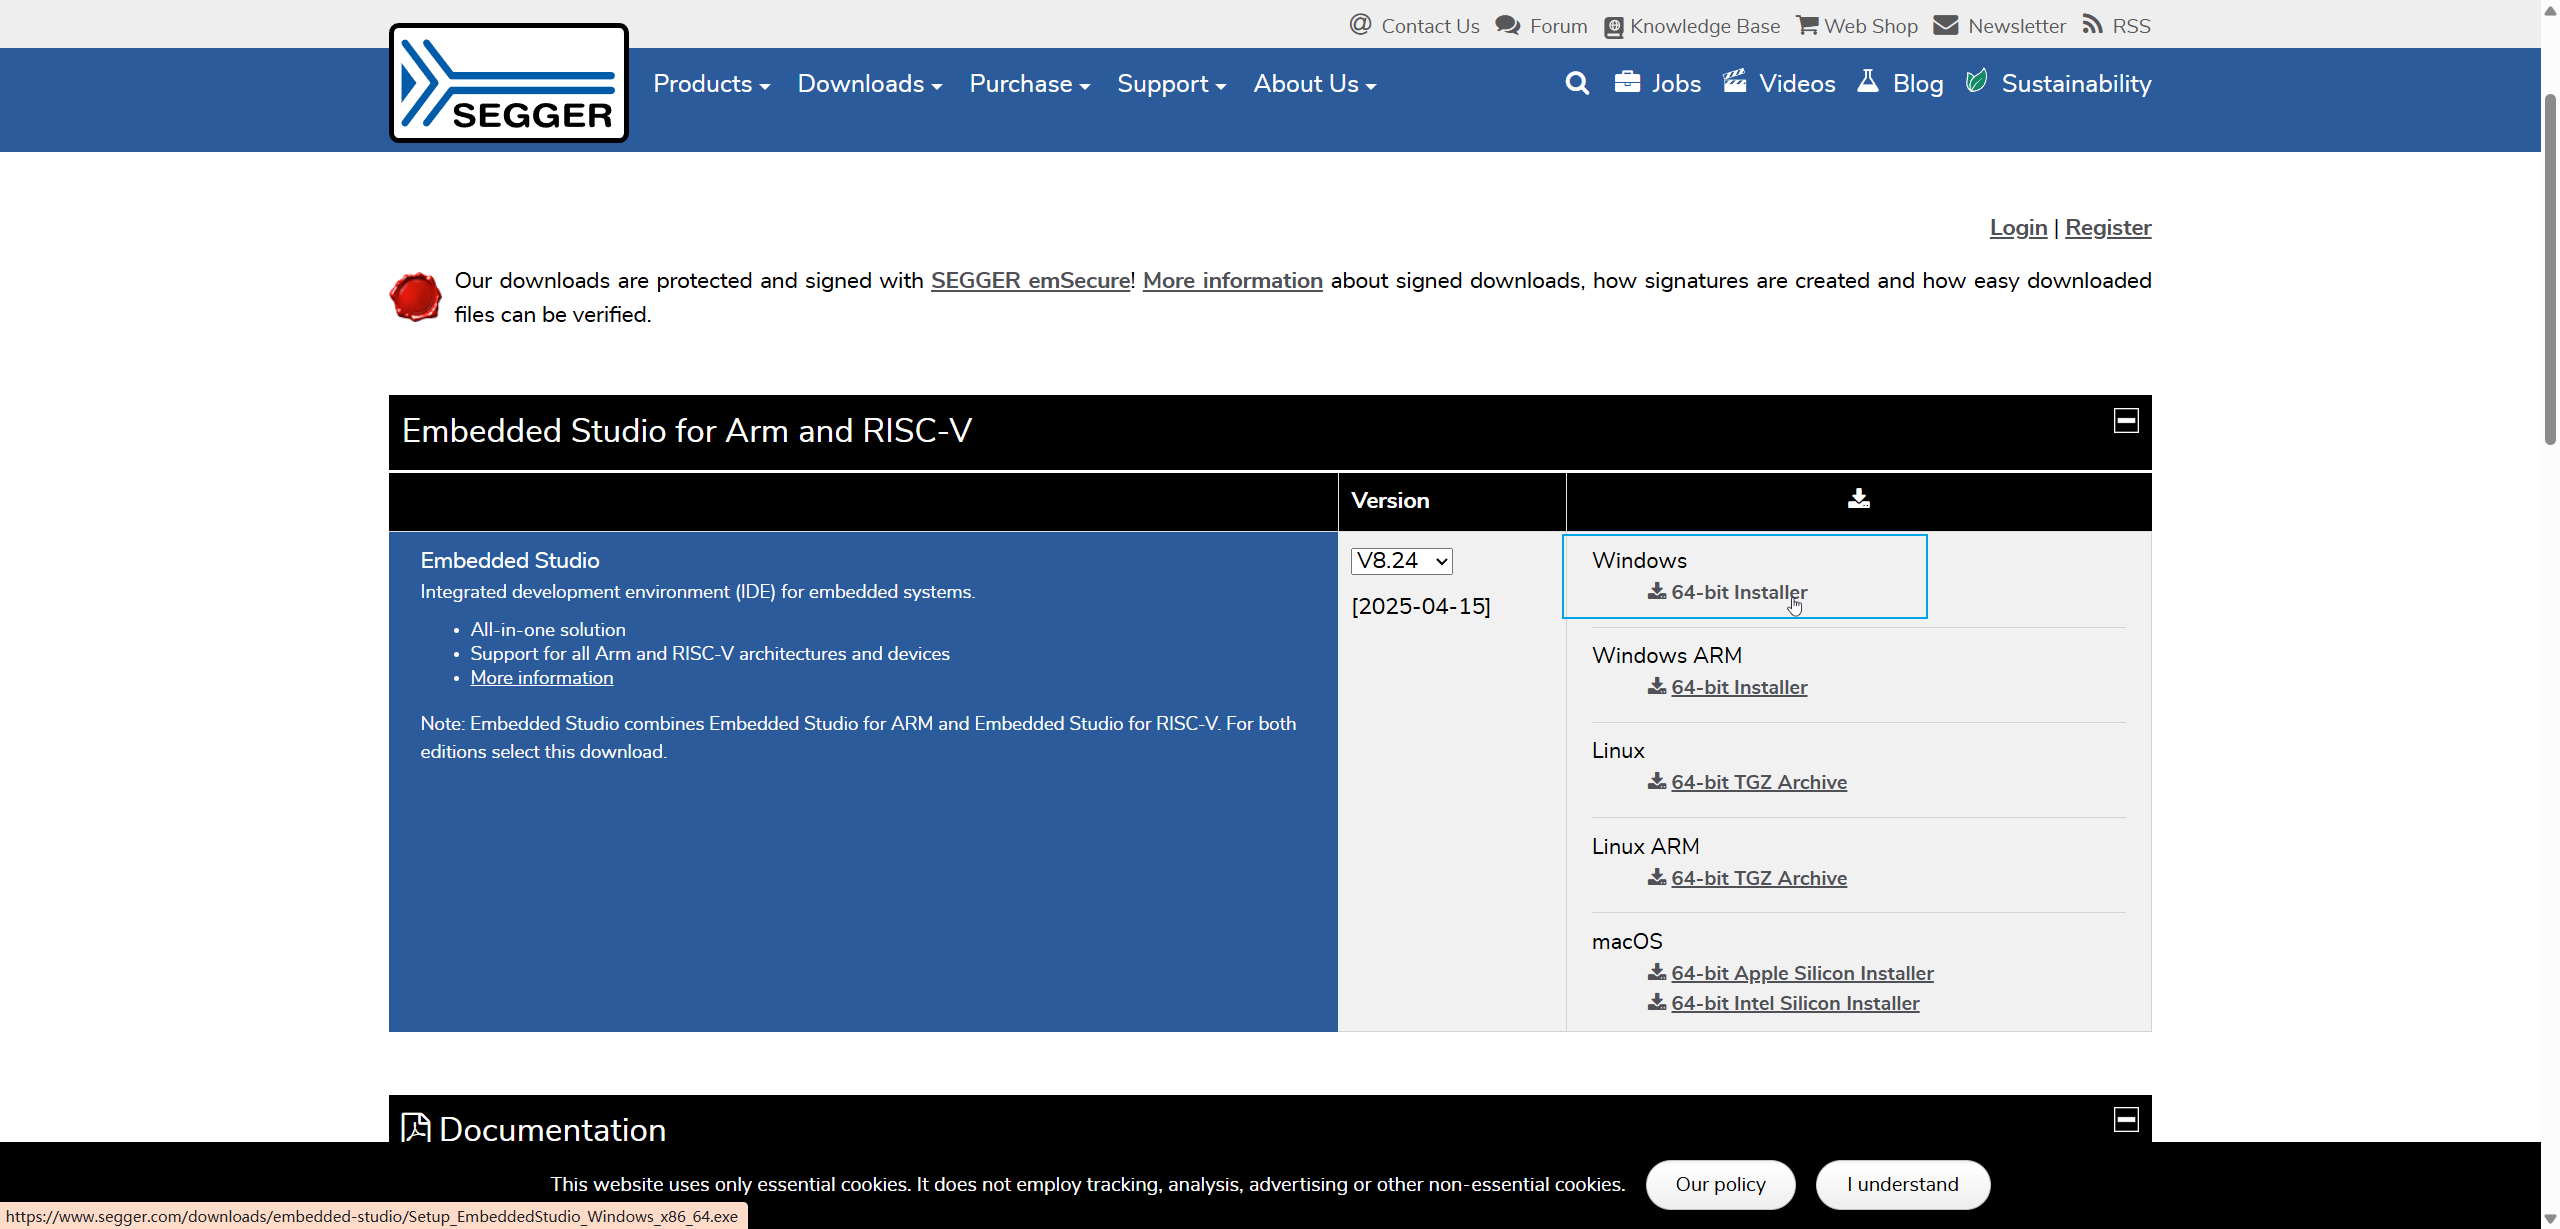The image size is (2560, 1229).
Task: Click the Version column header
Action: [x=1390, y=501]
